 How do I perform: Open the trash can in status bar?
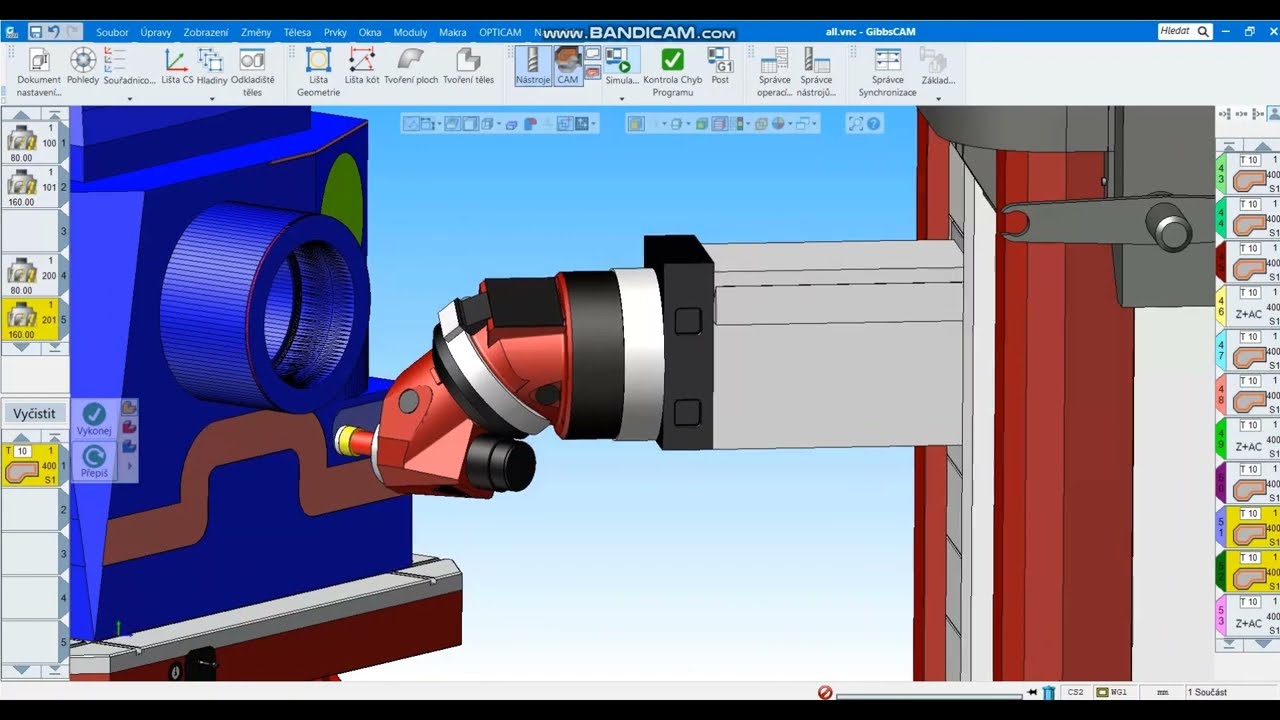pyautogui.click(x=1048, y=692)
